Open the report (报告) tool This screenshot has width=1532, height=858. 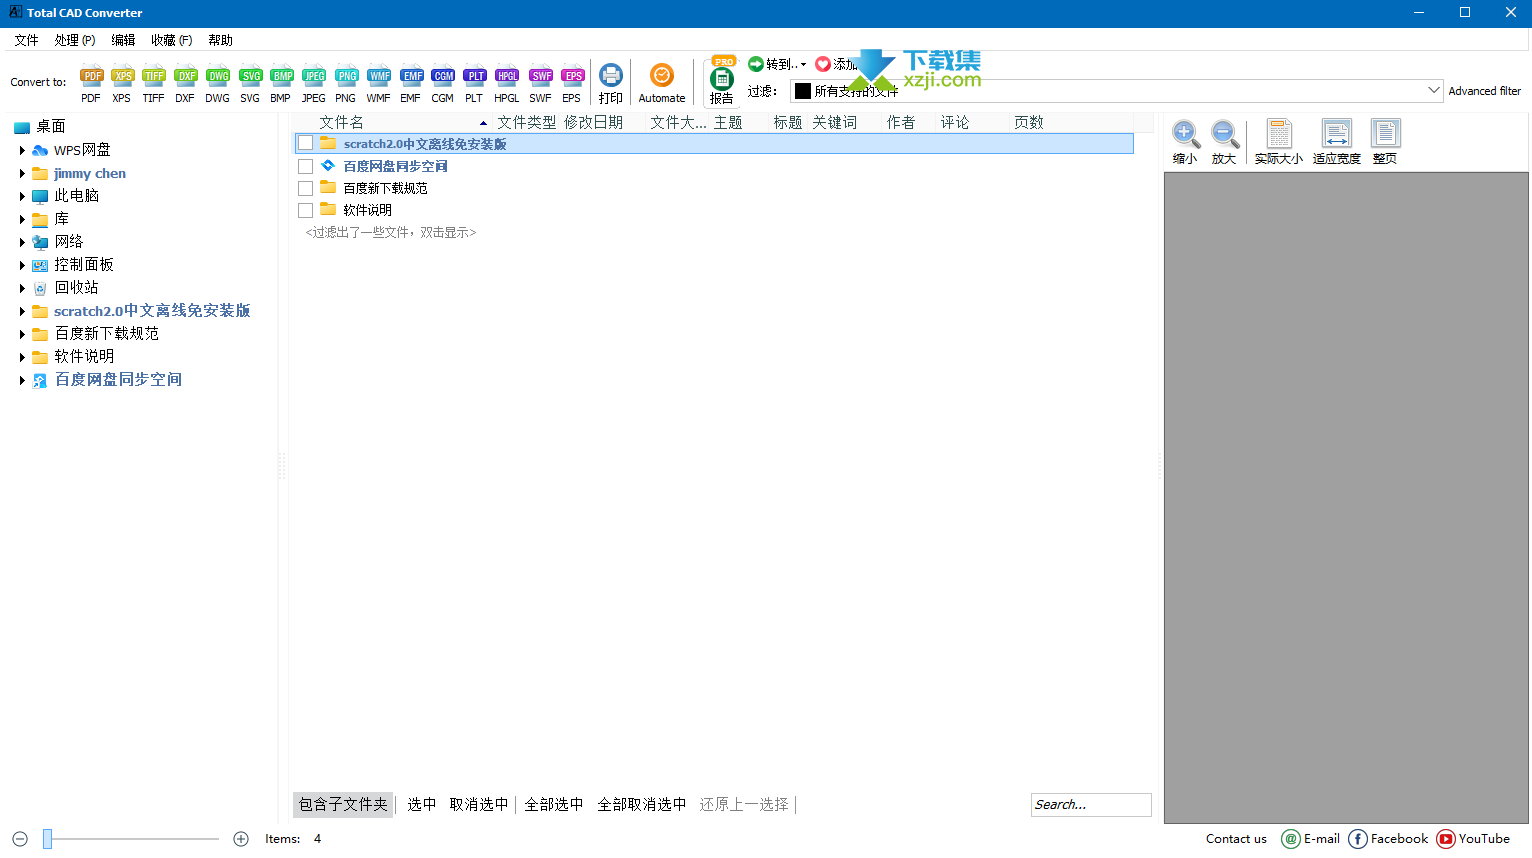click(722, 82)
